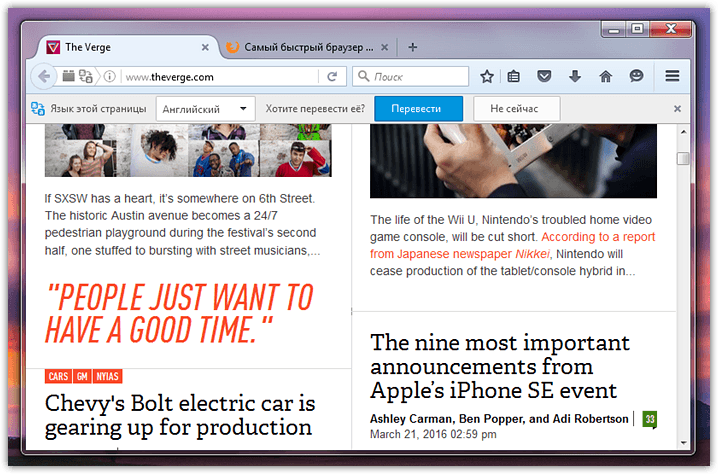Open the Downloads arrow icon
The width and height of the screenshot is (718, 474).
(575, 76)
